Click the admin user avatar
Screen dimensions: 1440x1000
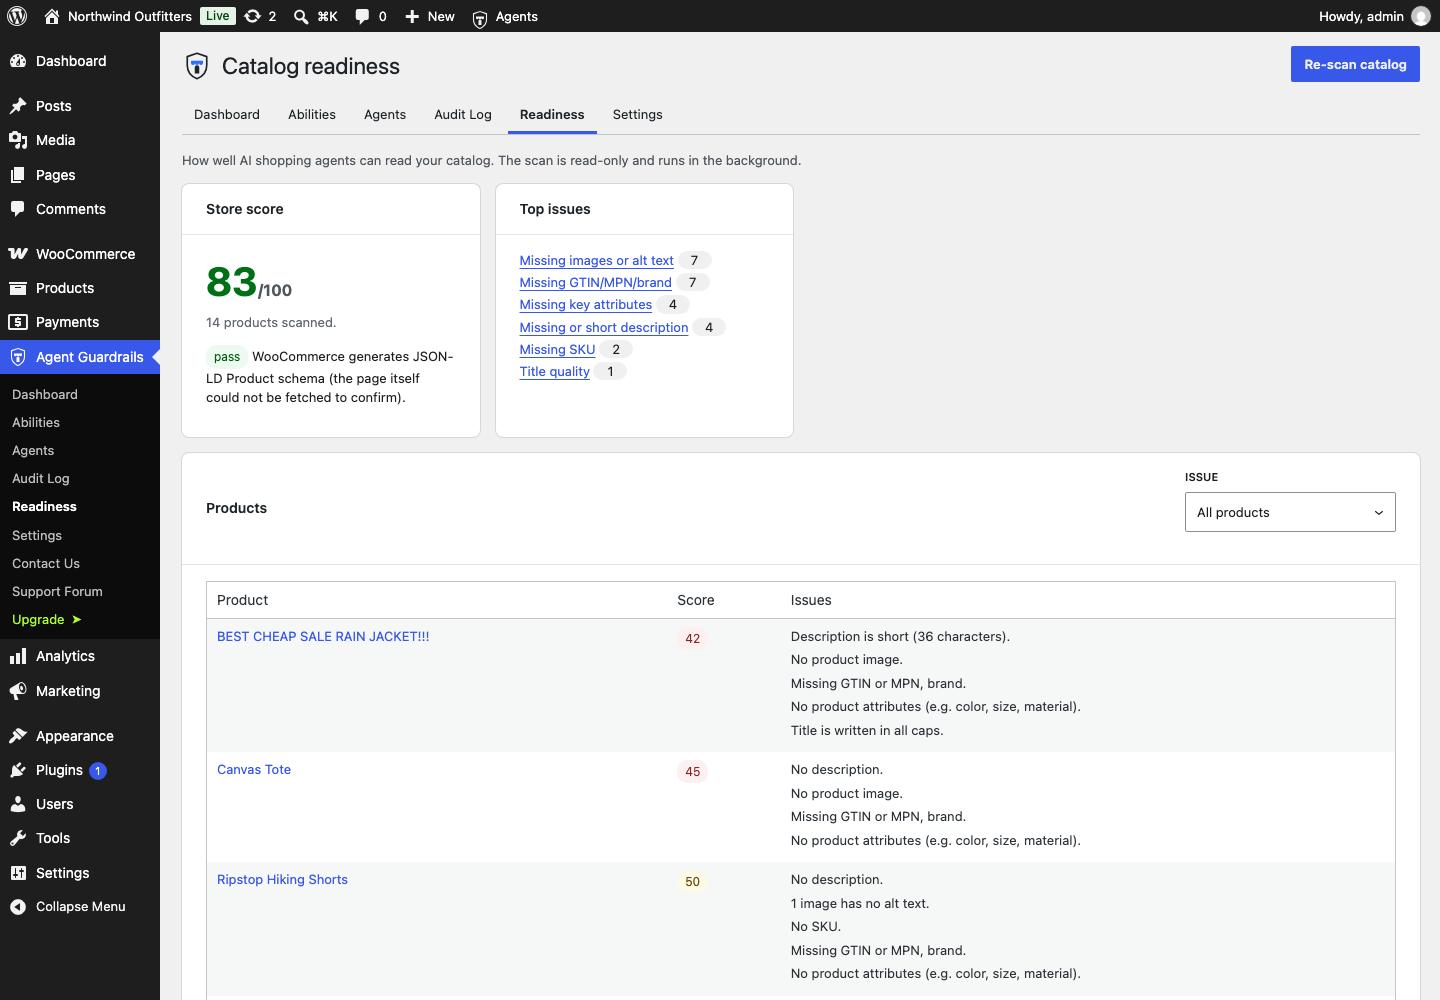click(x=1421, y=16)
